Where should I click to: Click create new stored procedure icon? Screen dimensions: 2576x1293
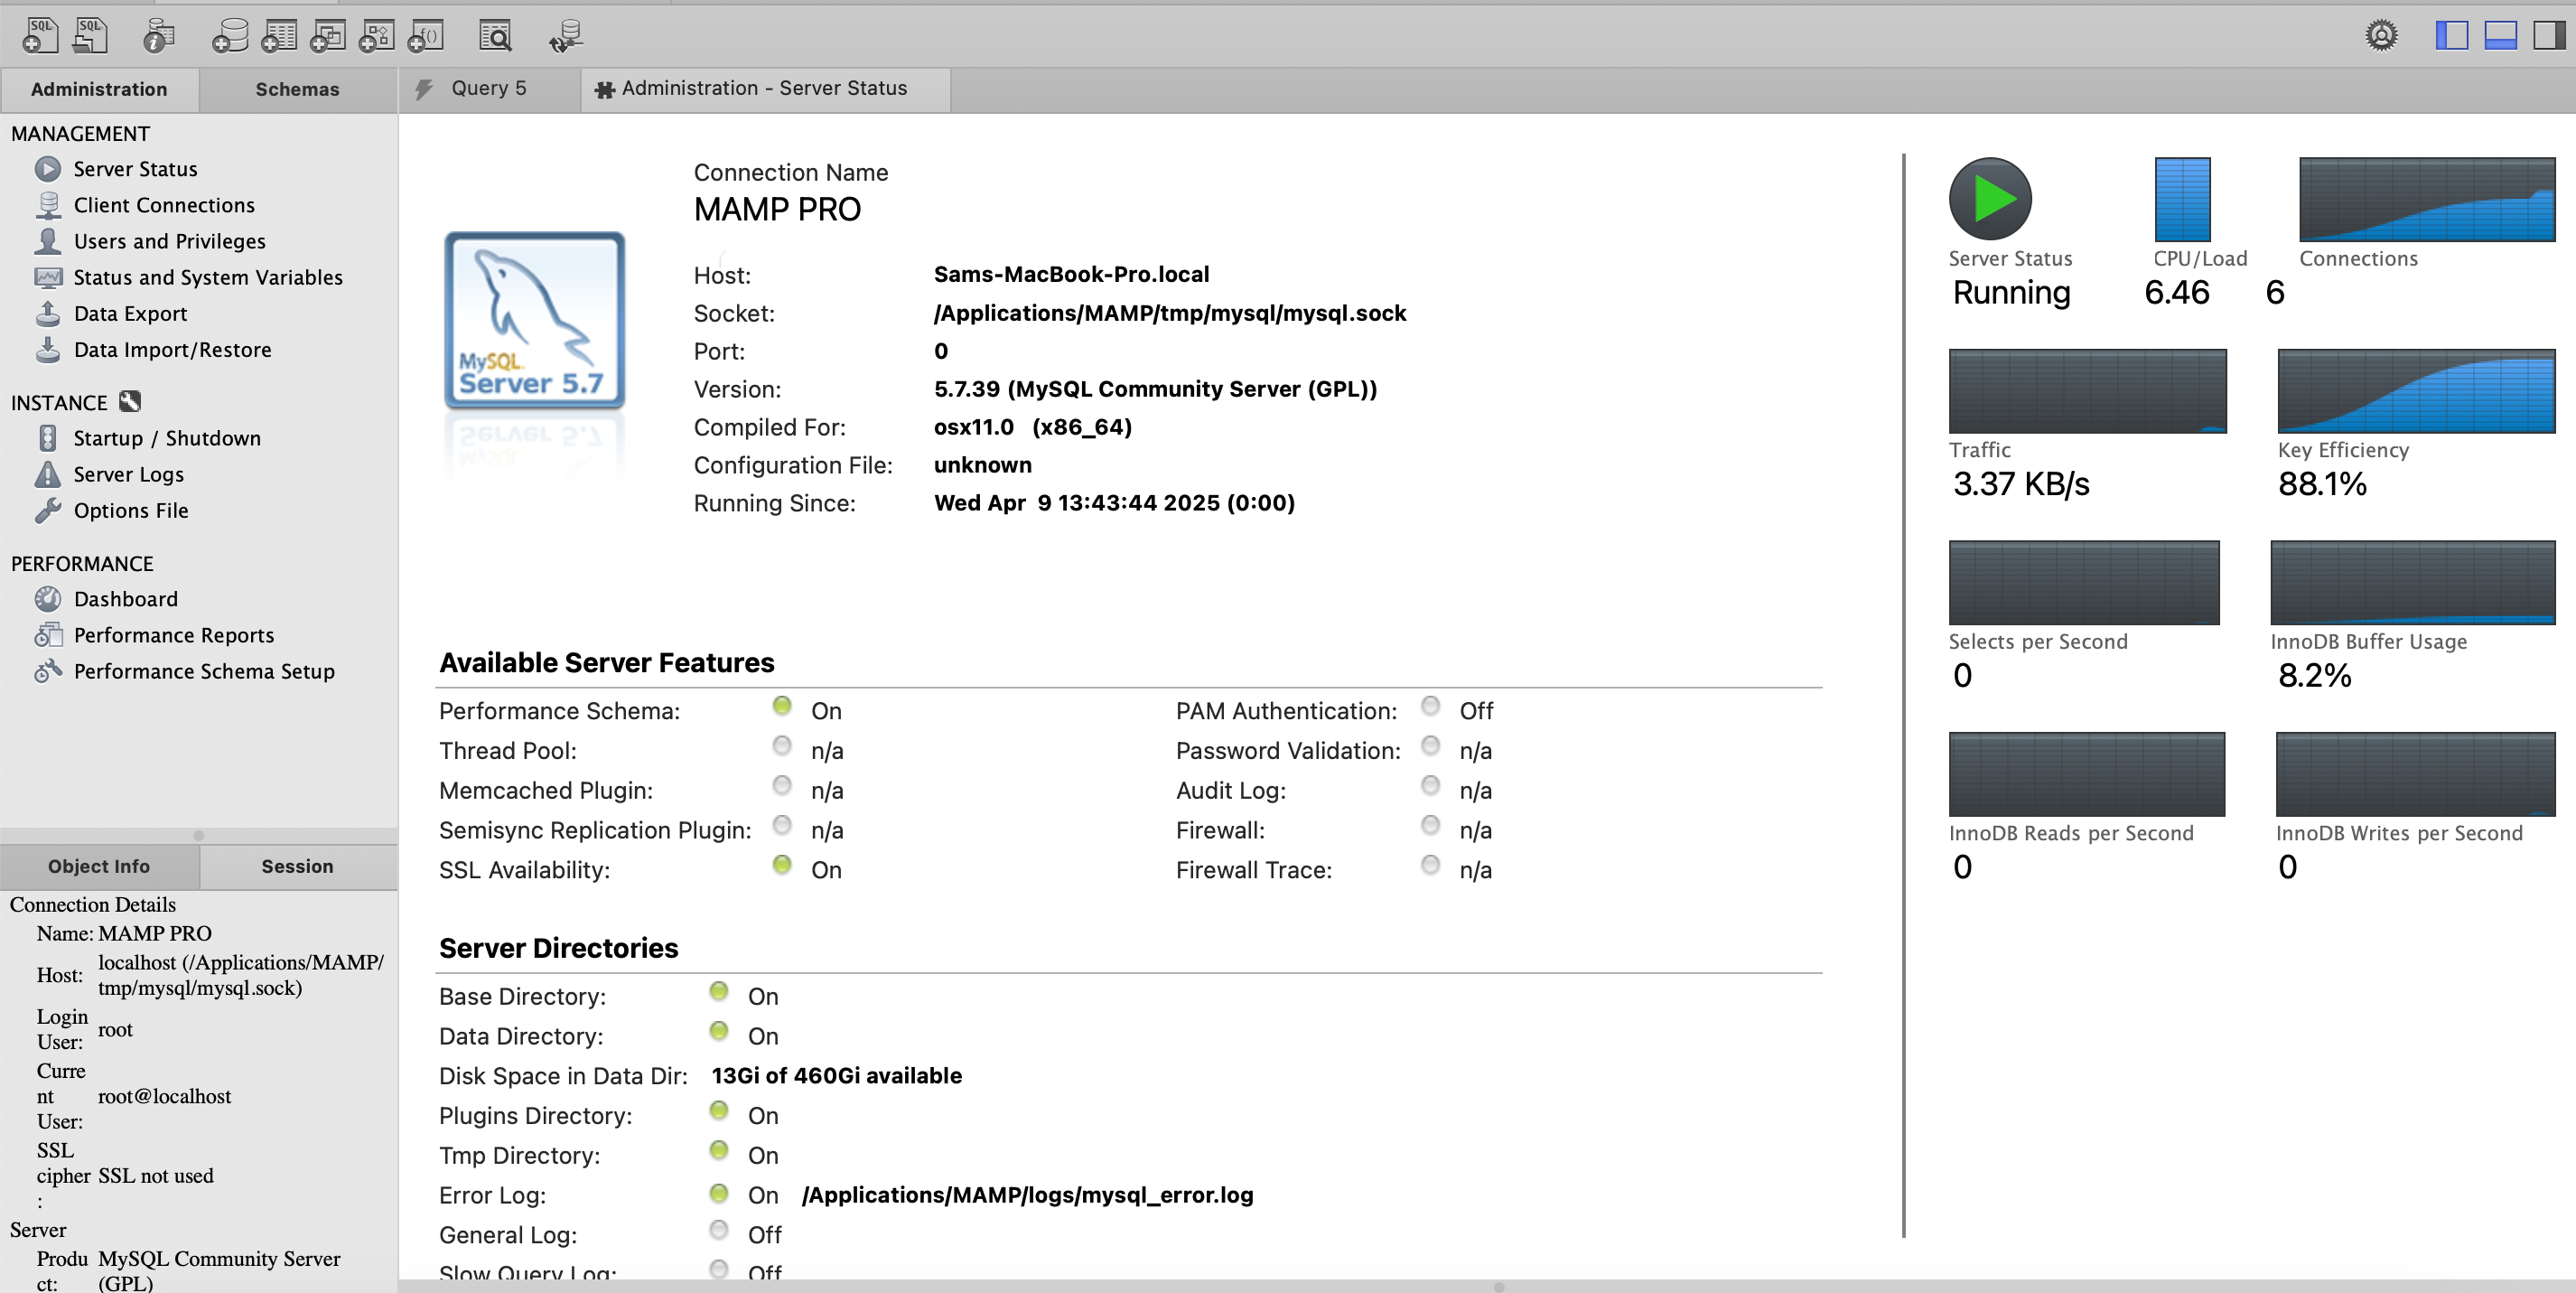coord(377,36)
